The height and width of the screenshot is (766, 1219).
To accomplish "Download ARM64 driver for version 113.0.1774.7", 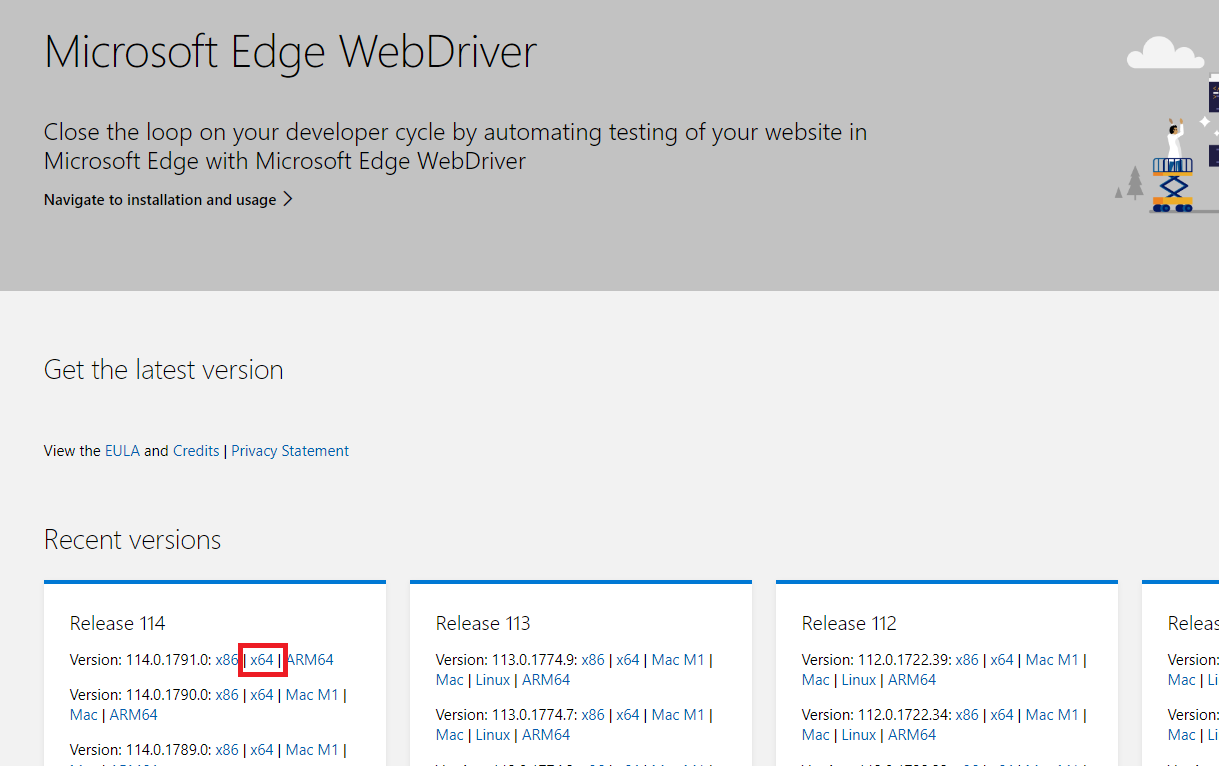I will coord(546,735).
